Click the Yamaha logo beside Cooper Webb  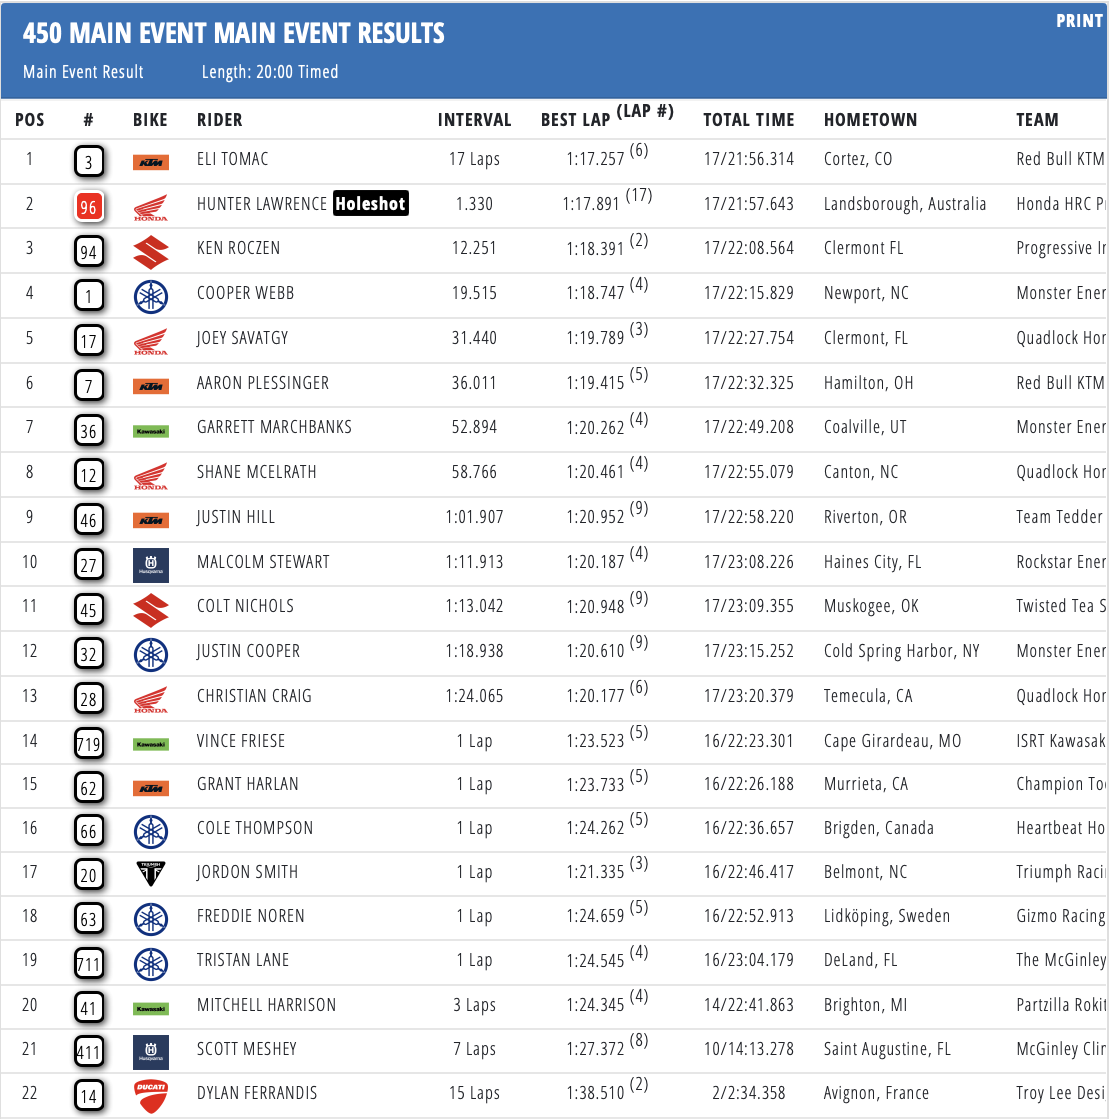(x=151, y=295)
